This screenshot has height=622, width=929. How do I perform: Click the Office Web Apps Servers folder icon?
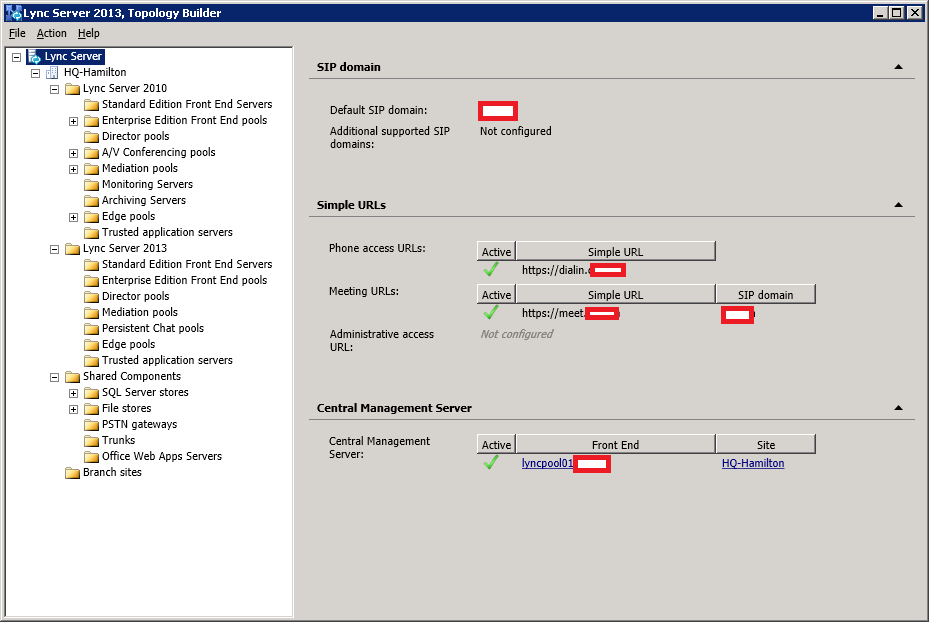(91, 457)
